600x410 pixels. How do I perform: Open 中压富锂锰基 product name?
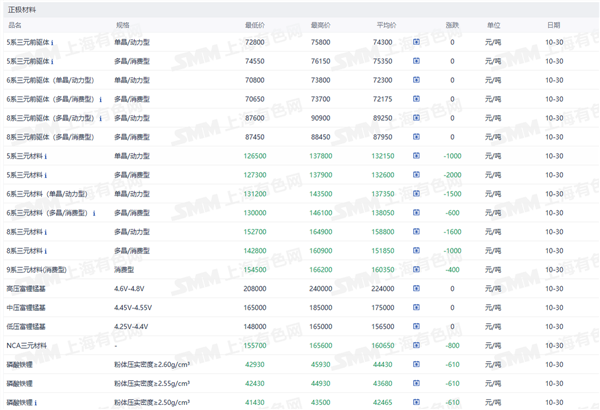pos(26,308)
